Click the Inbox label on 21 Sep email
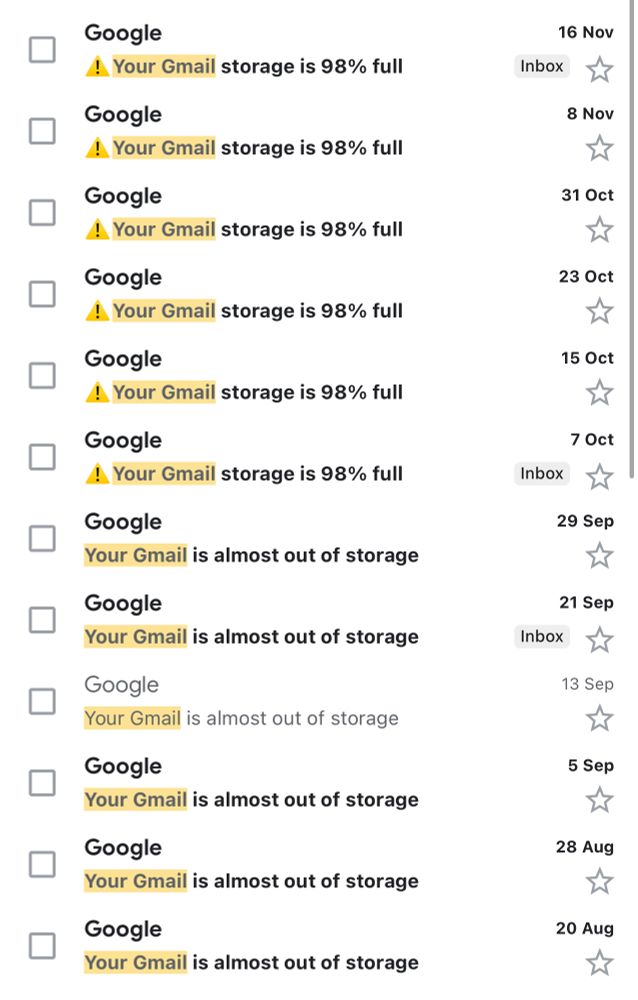The height and width of the screenshot is (1000, 638). pos(542,636)
